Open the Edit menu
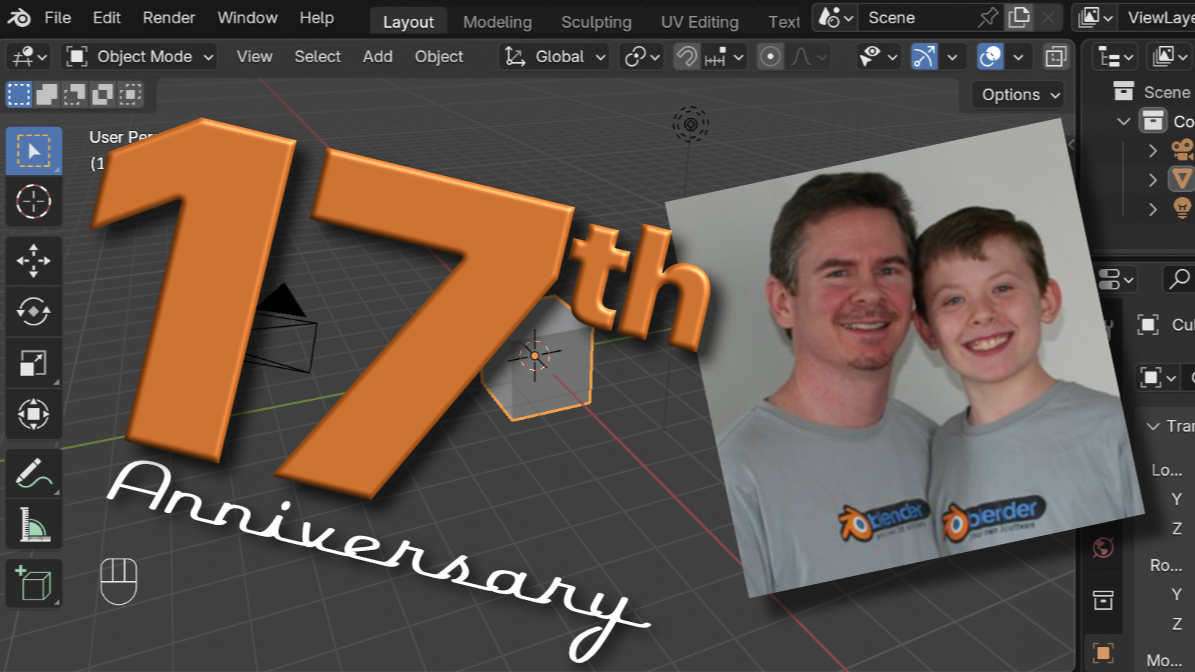The width and height of the screenshot is (1195, 672). (106, 18)
